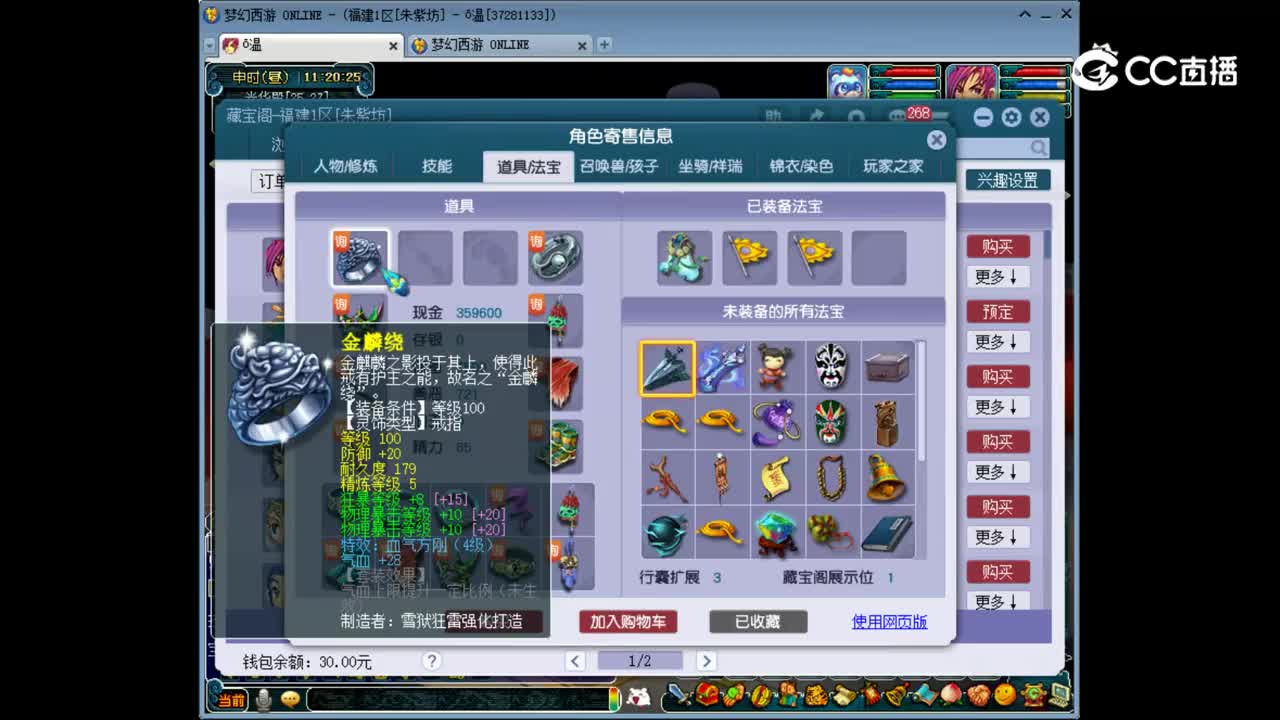Open the tab list dropdown arrow at left
The width and height of the screenshot is (1280, 720).
(x=209, y=45)
